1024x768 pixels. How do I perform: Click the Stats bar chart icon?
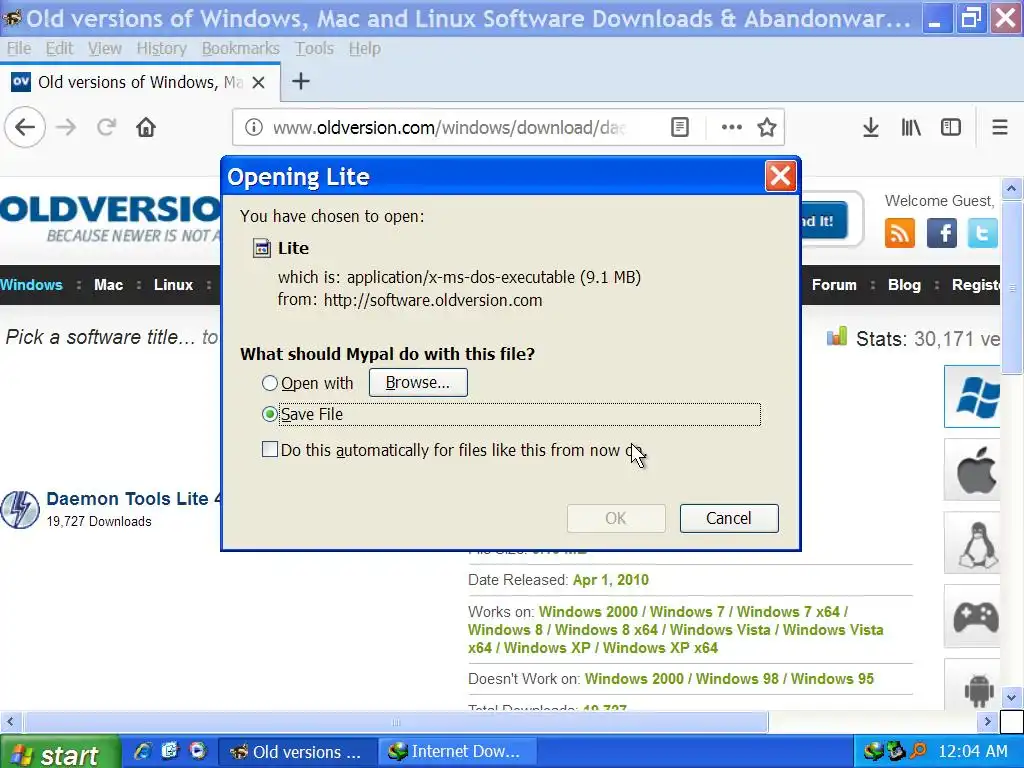point(837,336)
